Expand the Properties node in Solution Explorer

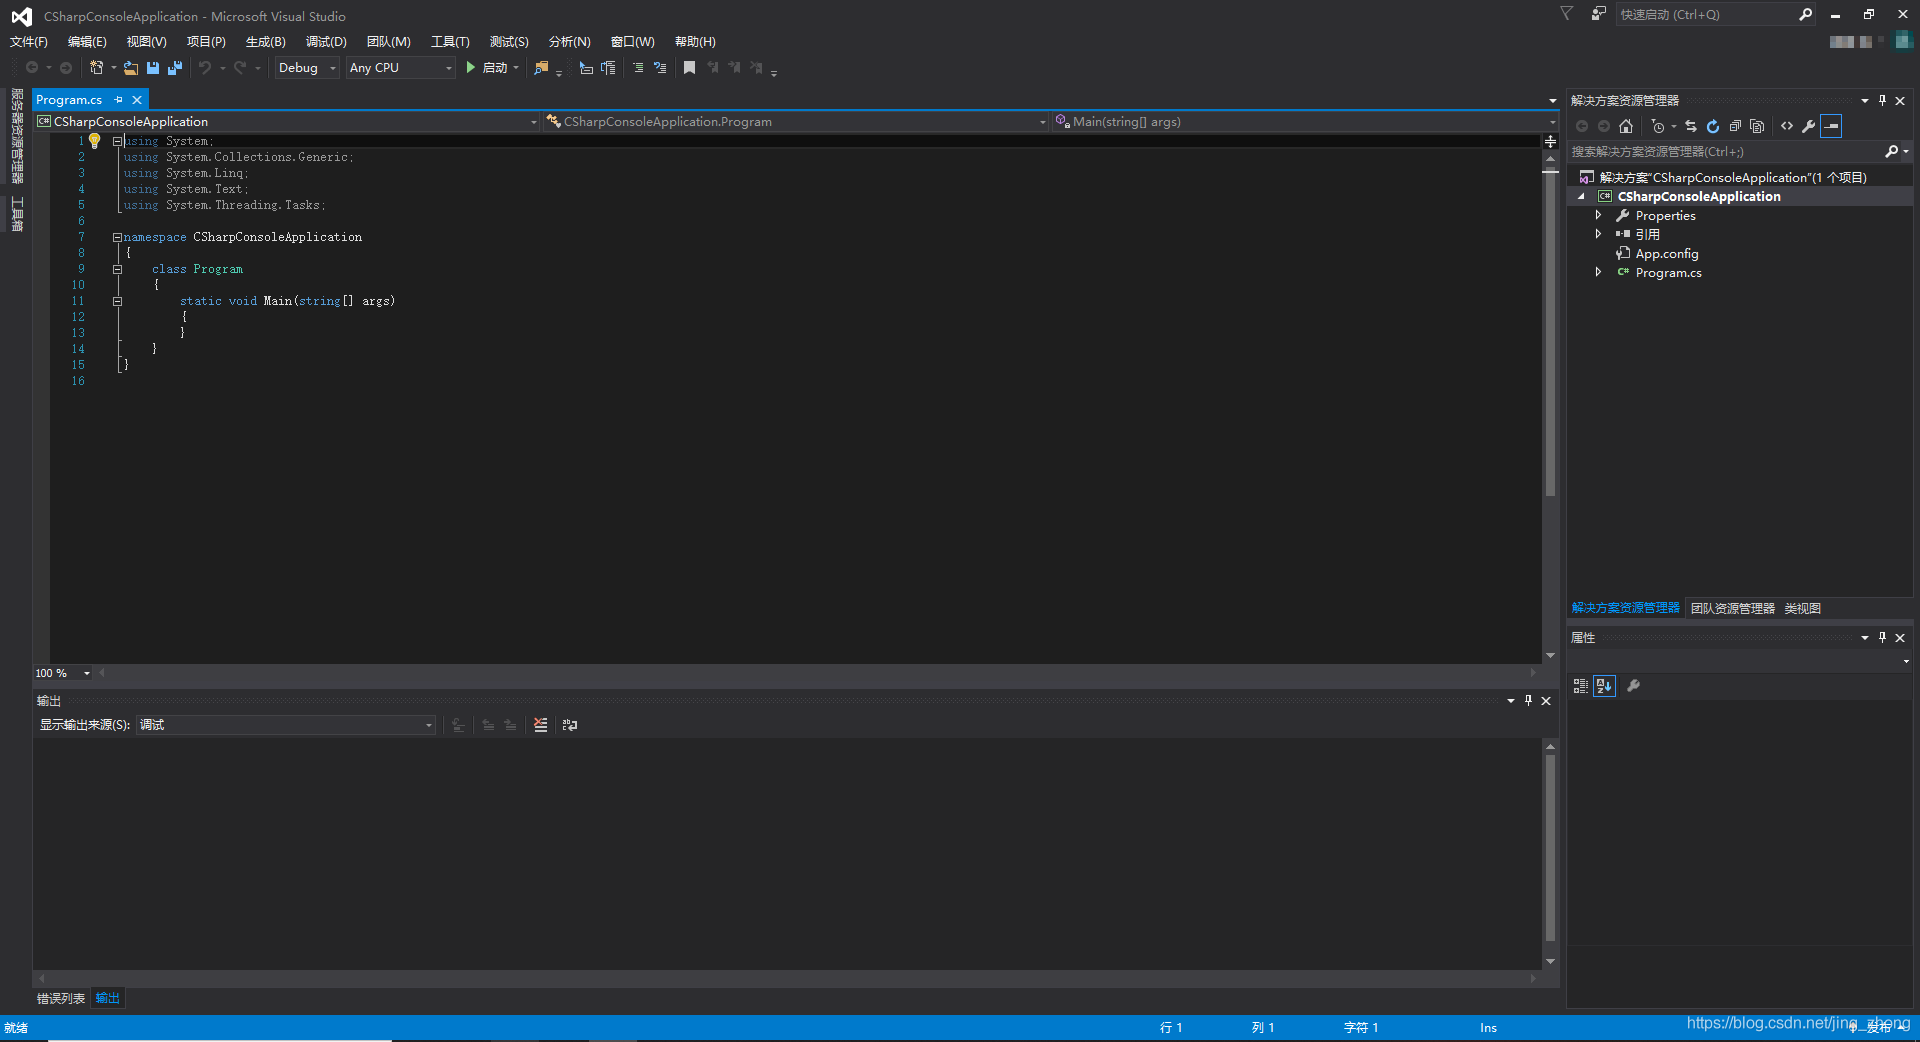point(1598,216)
